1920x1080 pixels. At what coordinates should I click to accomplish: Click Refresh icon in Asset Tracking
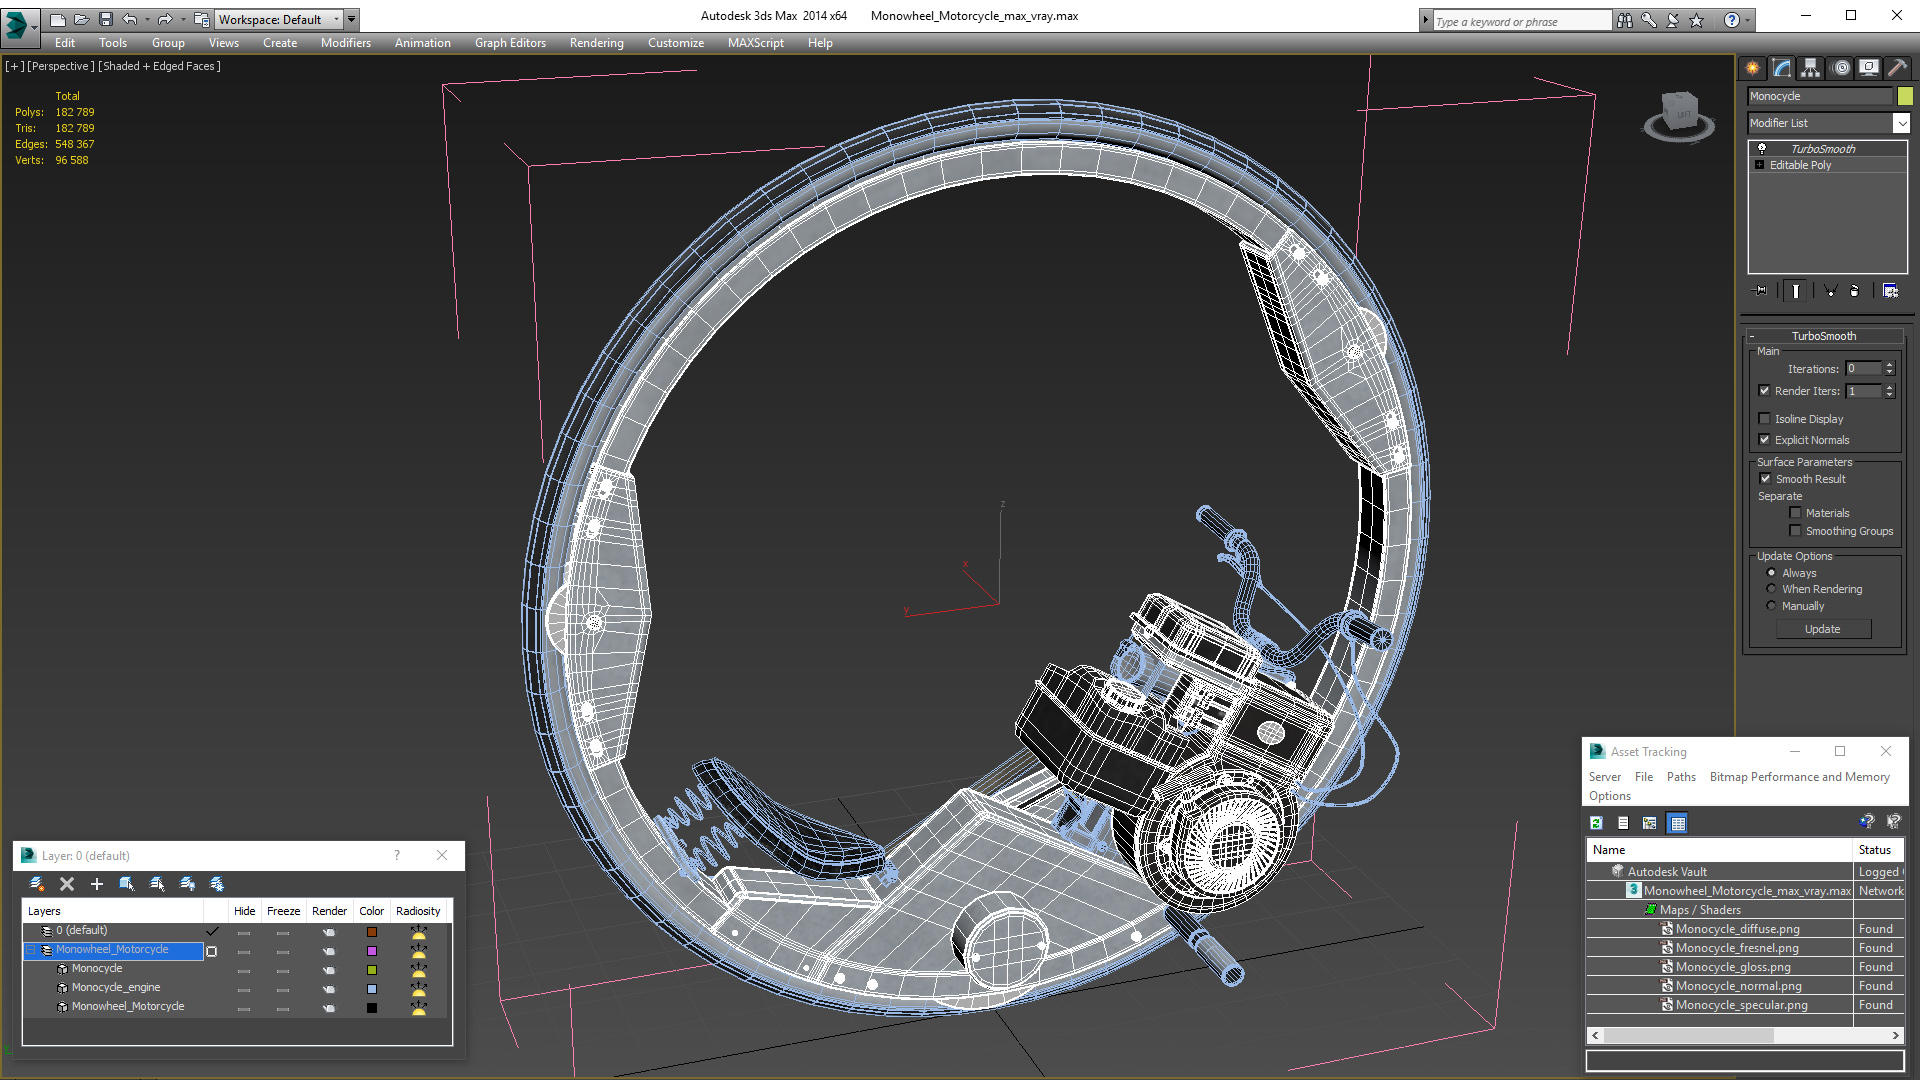tap(1596, 823)
